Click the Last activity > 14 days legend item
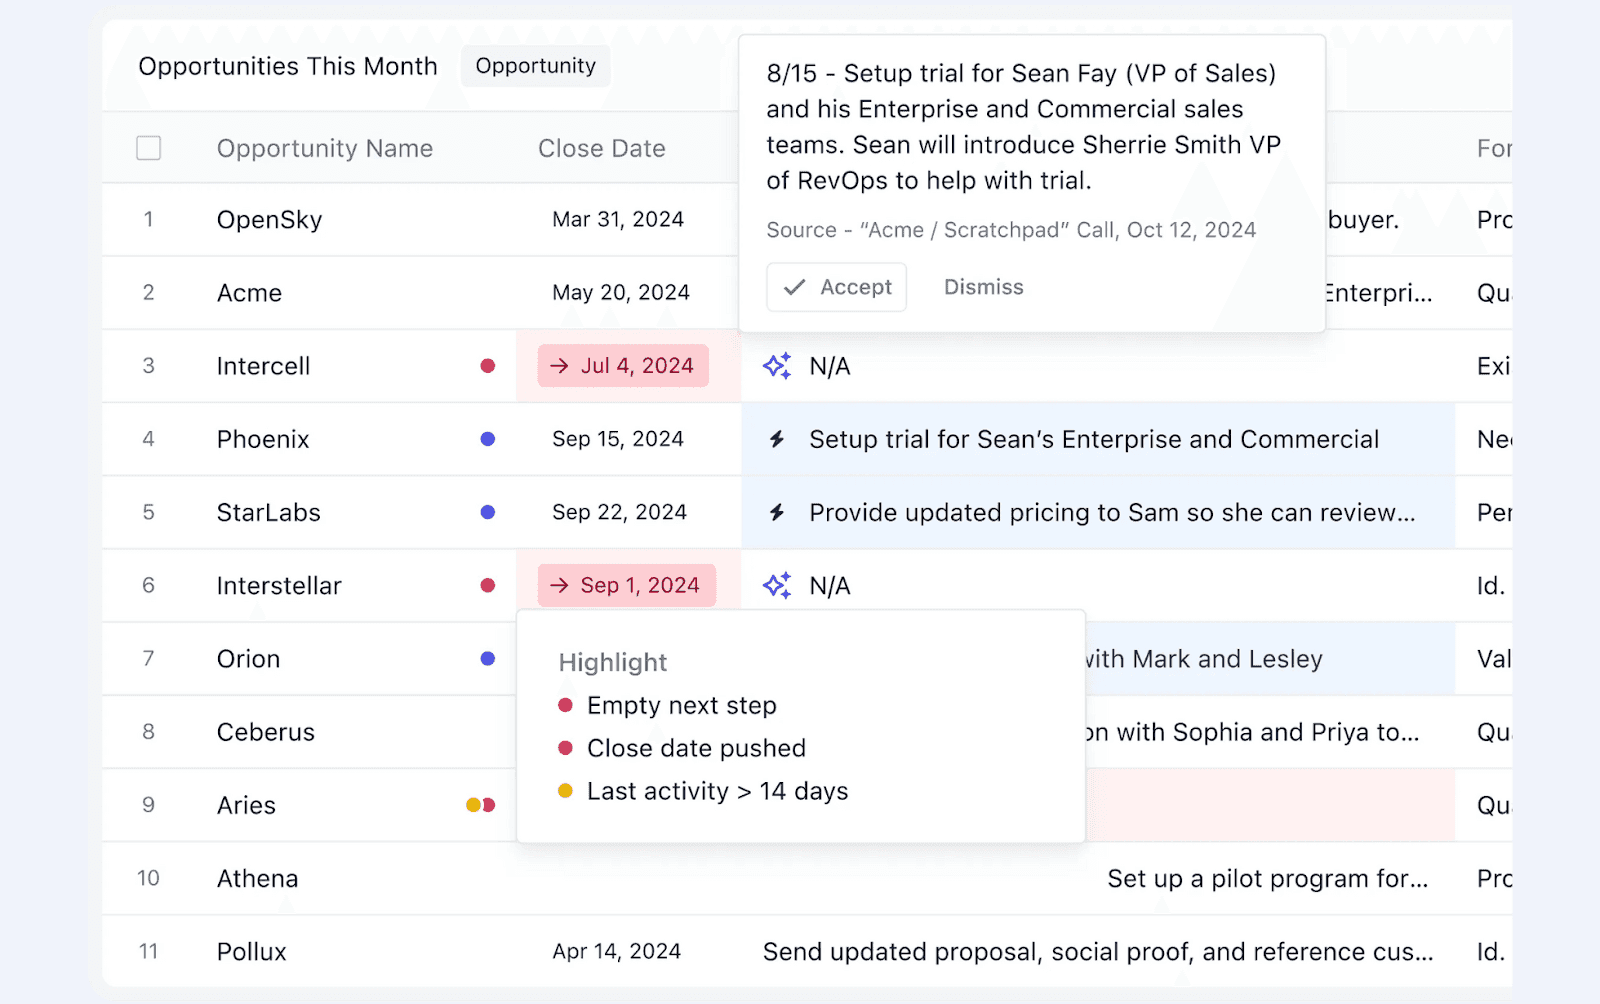The image size is (1600, 1004). click(718, 791)
